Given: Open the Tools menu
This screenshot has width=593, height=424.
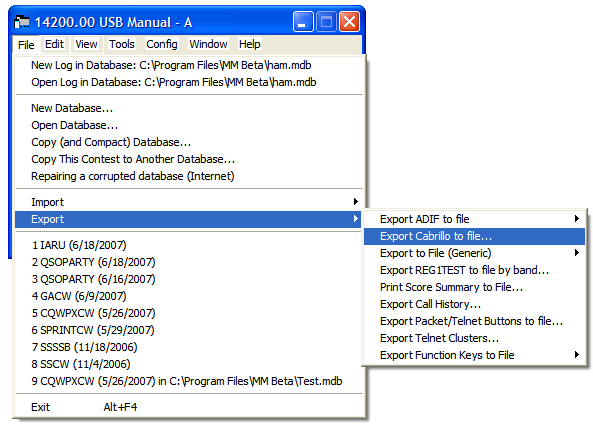Looking at the screenshot, I should 122,44.
